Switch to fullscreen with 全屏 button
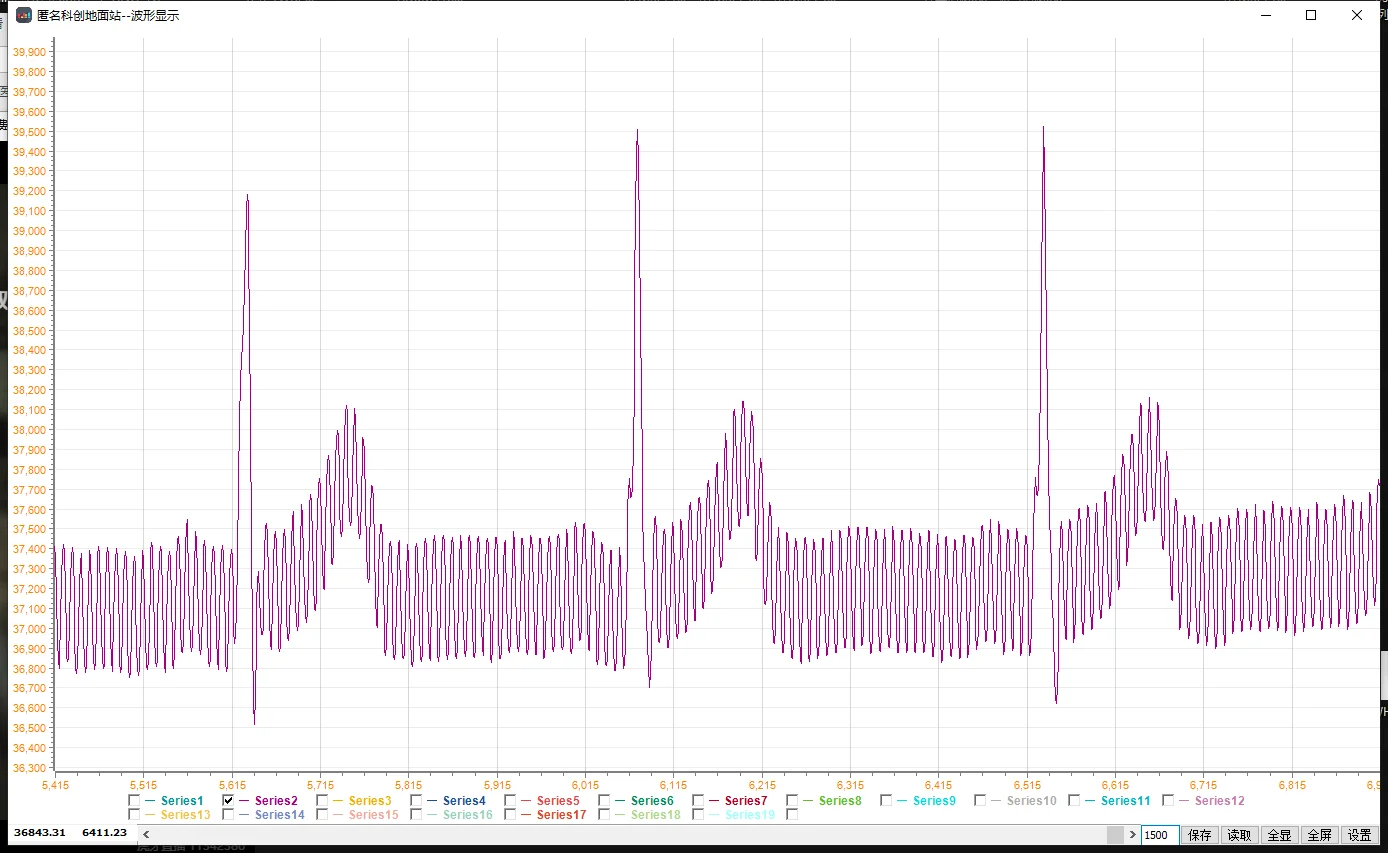 click(x=1319, y=835)
